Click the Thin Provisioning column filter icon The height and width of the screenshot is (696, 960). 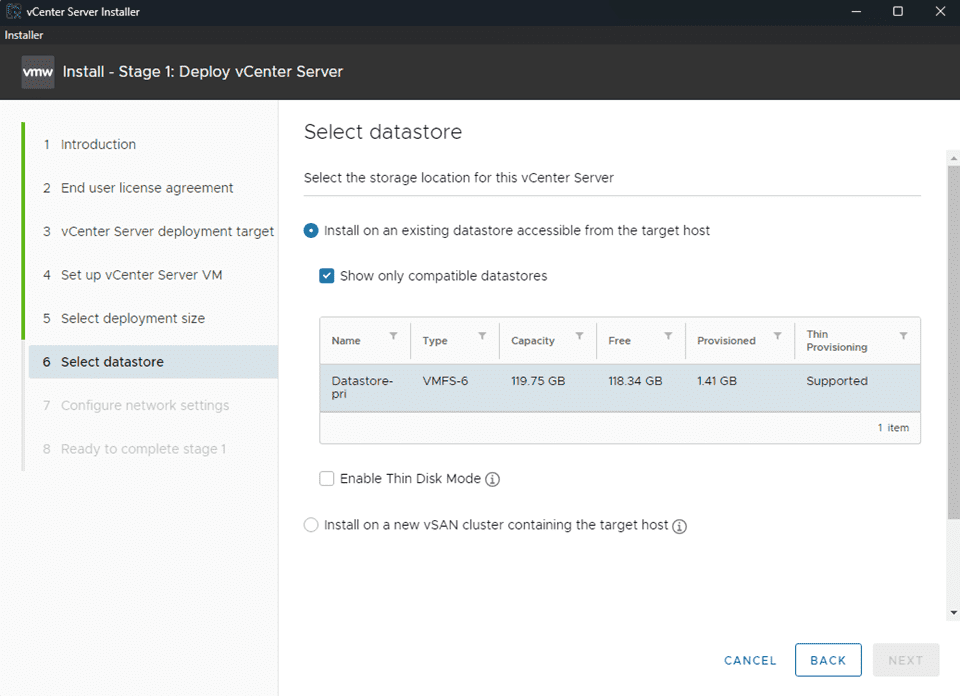pyautogui.click(x=905, y=334)
